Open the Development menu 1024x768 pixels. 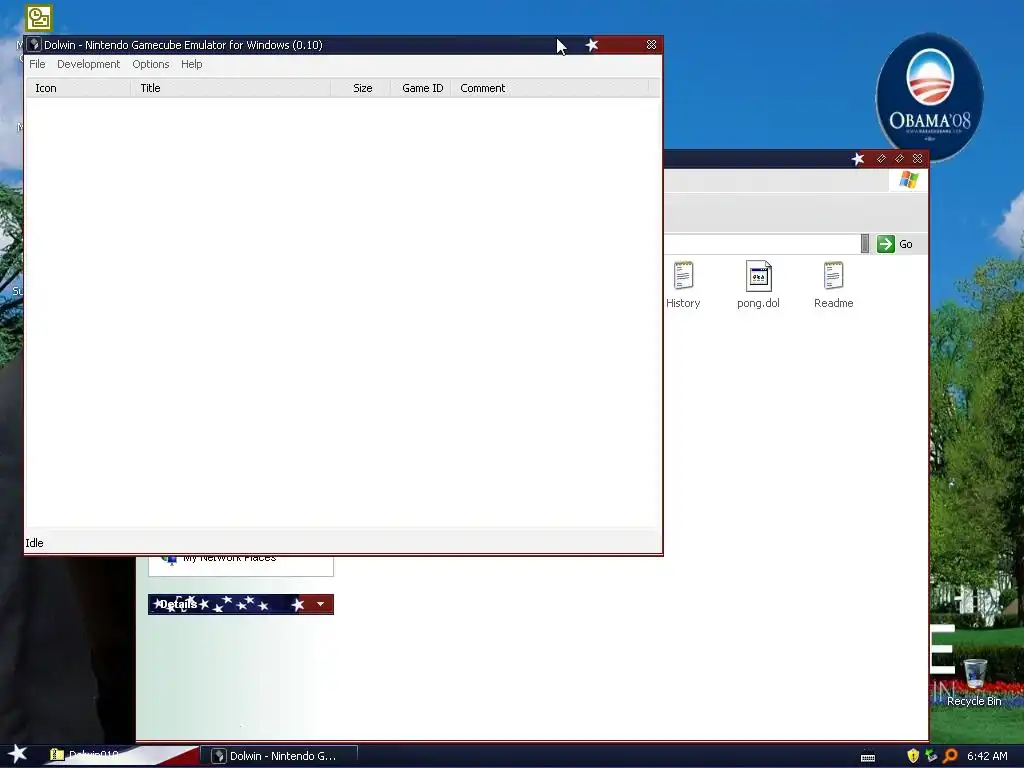(x=88, y=64)
